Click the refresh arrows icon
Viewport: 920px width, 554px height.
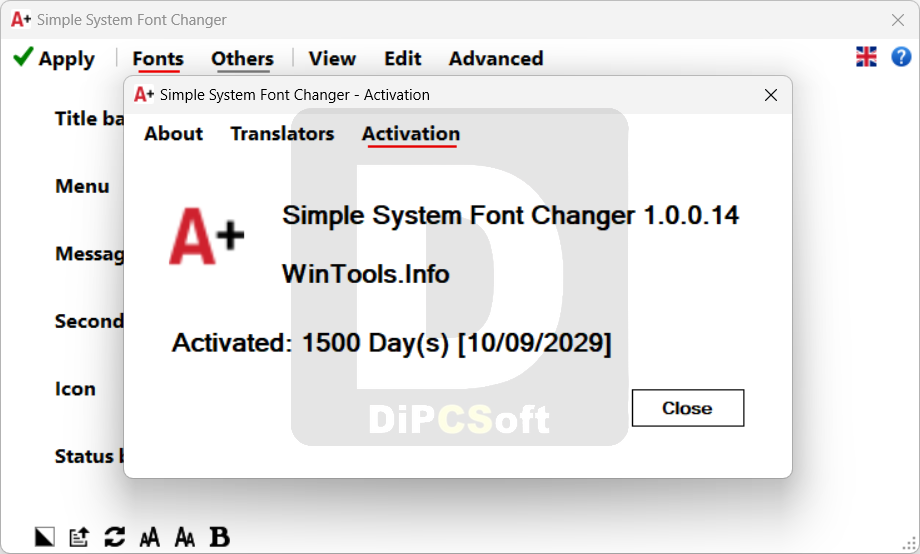(x=114, y=536)
